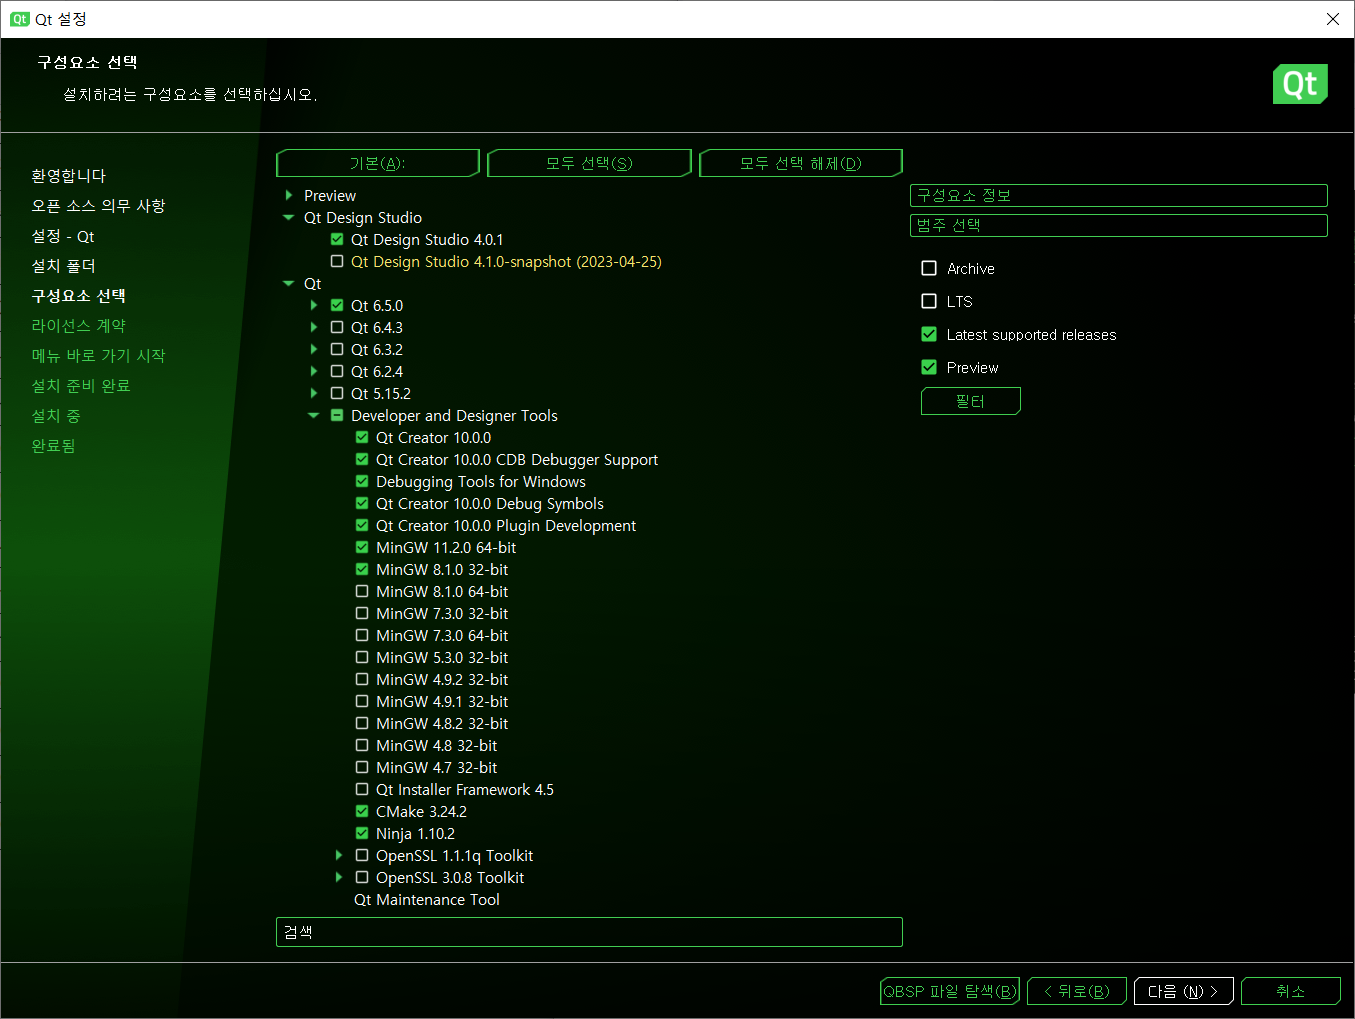Close the Qt 설정 window
This screenshot has height=1019, width=1355.
1332,19
